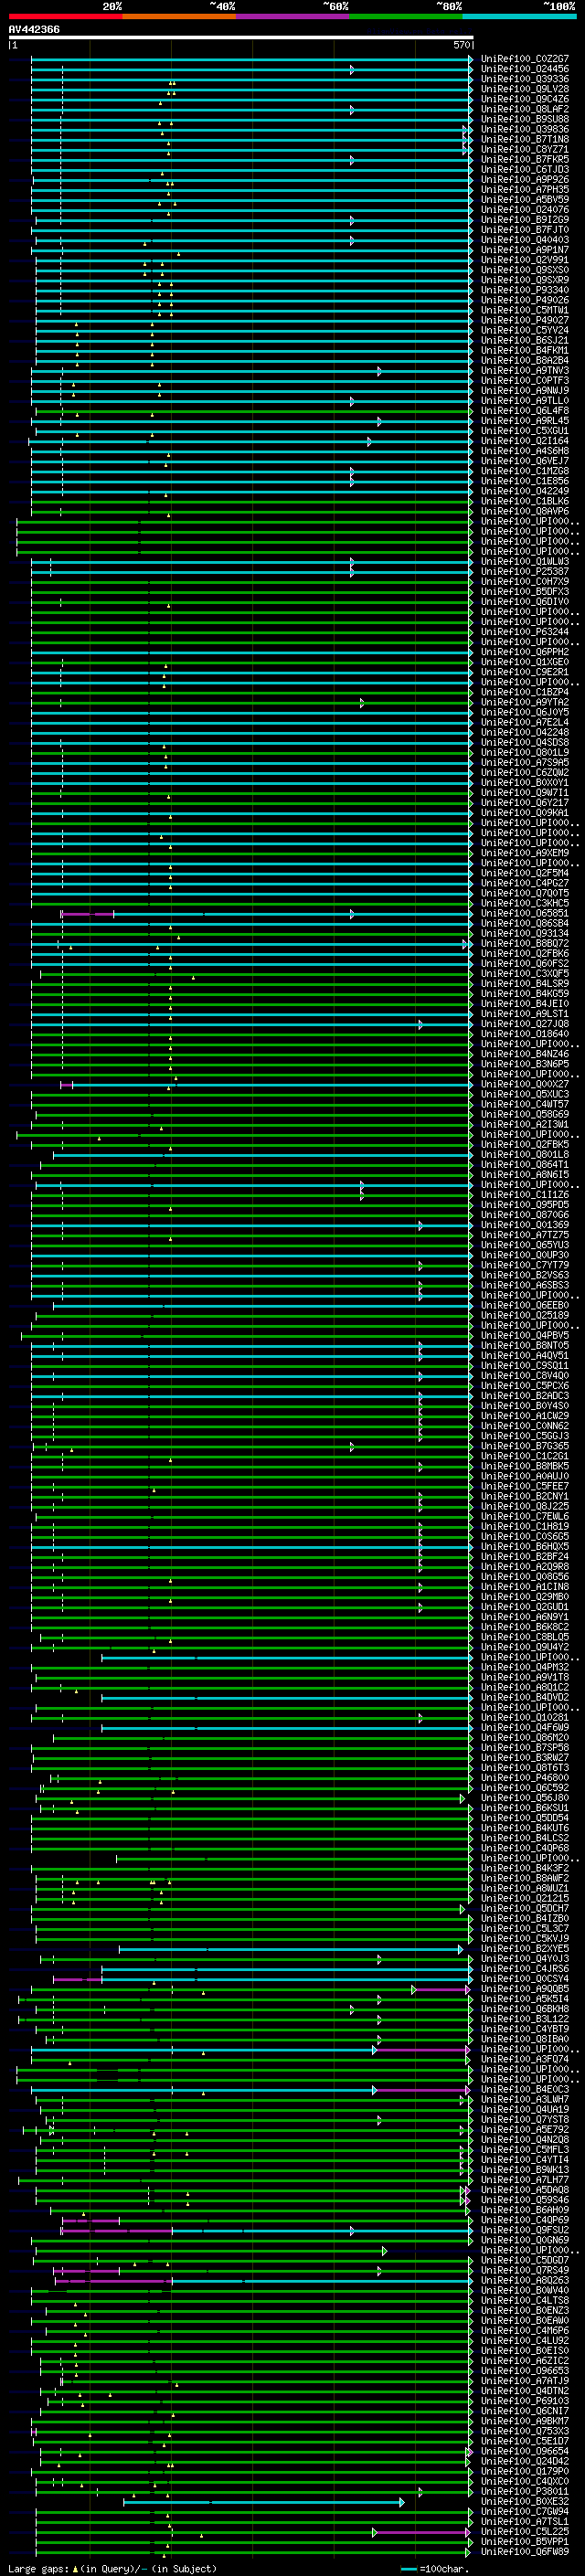Open hit UniRef100_Q93134
This screenshot has height=2576, width=585.
pos(525,933)
